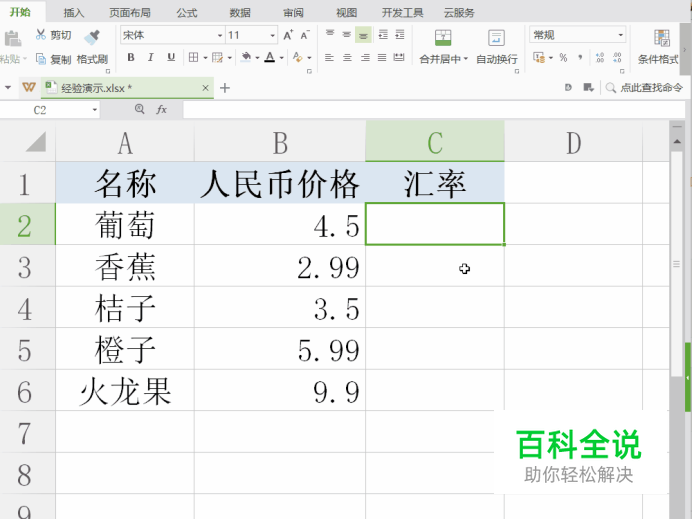Click the vertical scrollbar up arrow
Image resolution: width=692 pixels, height=519 pixels.
point(677,142)
